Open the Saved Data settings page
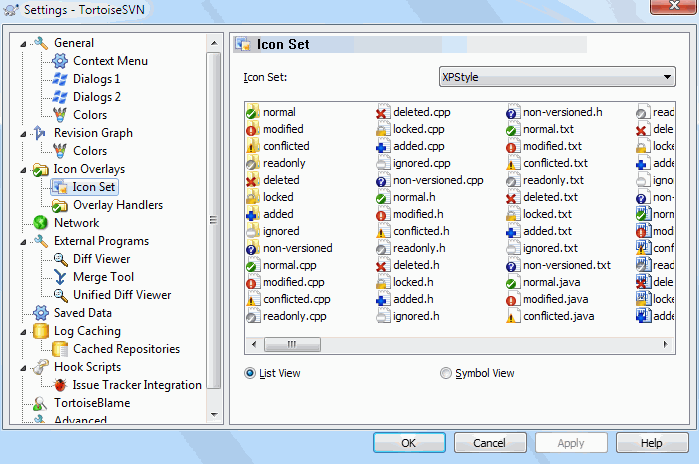Screen dimensions: 699x464 82,313
